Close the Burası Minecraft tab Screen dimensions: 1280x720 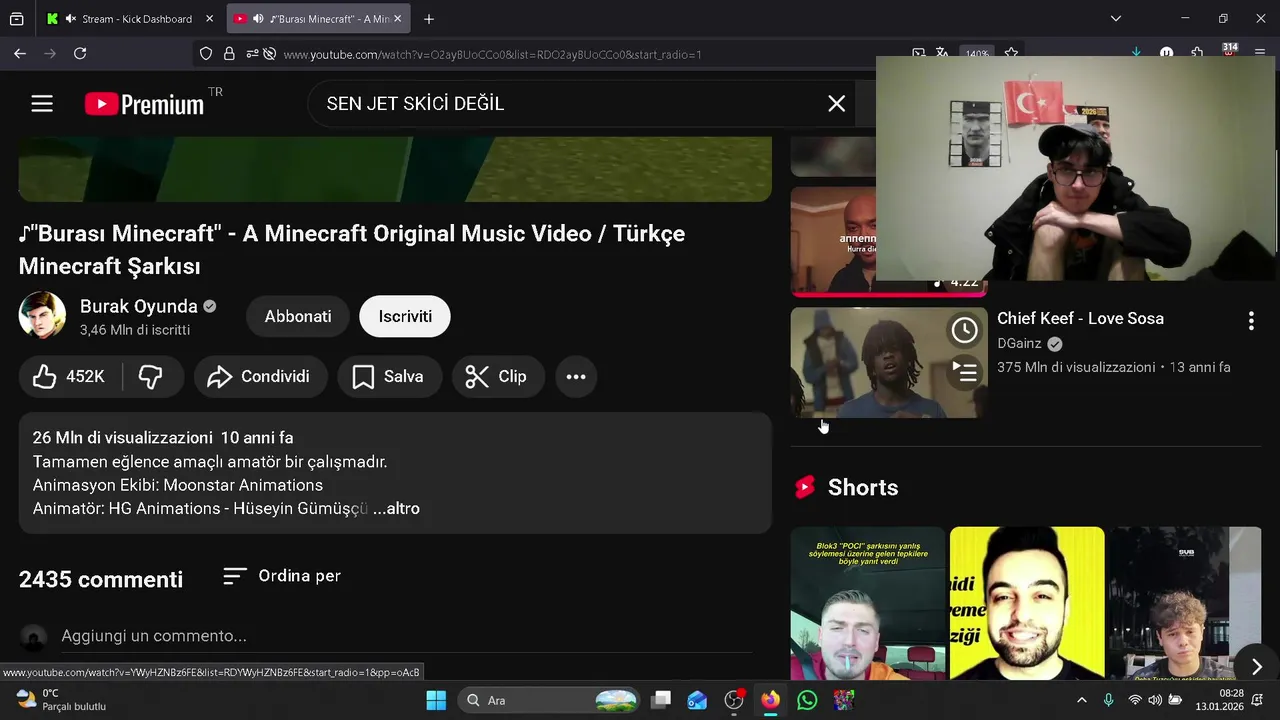click(397, 19)
